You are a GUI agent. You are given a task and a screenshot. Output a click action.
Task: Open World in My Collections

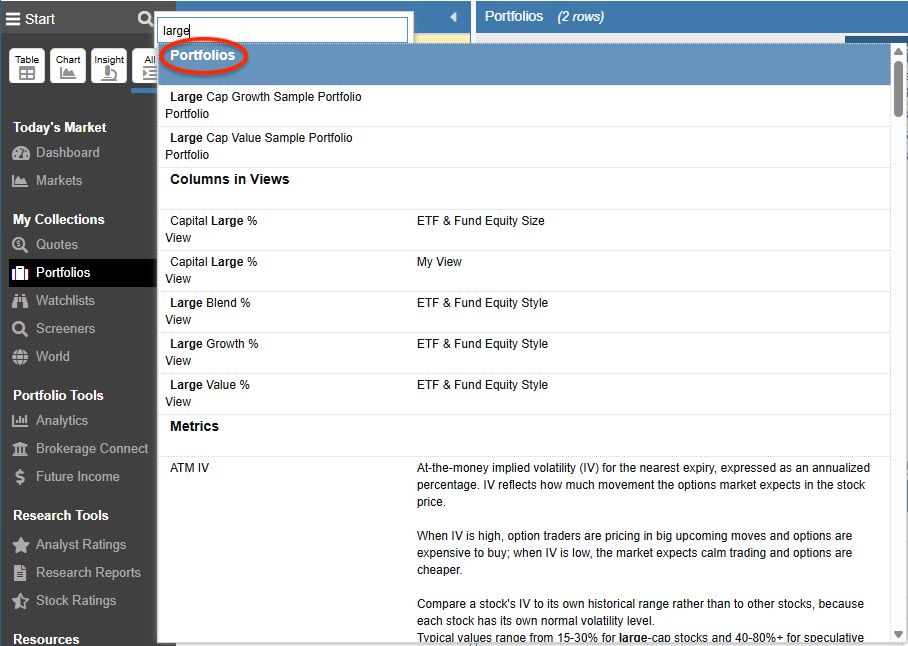[41, 357]
